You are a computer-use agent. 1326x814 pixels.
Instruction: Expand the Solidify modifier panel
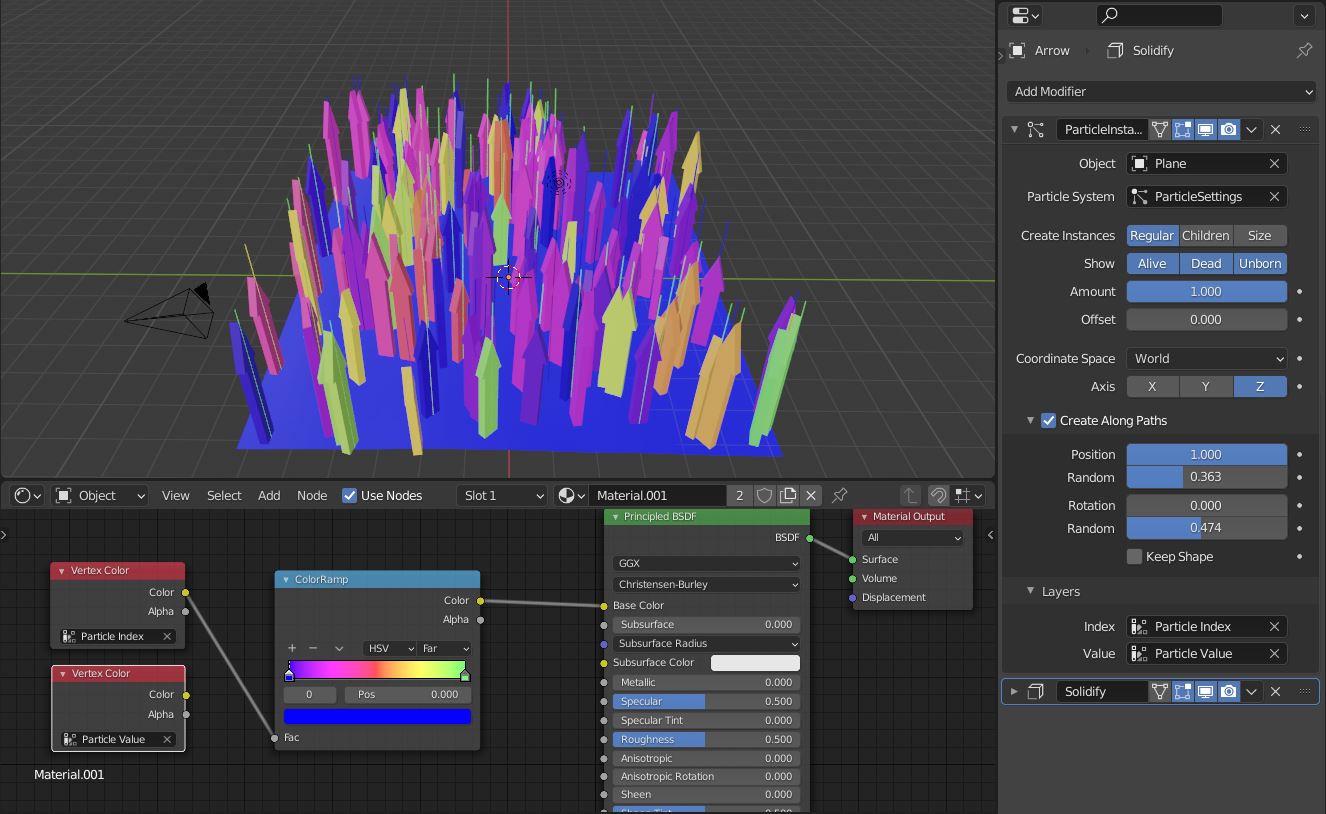pos(1014,691)
